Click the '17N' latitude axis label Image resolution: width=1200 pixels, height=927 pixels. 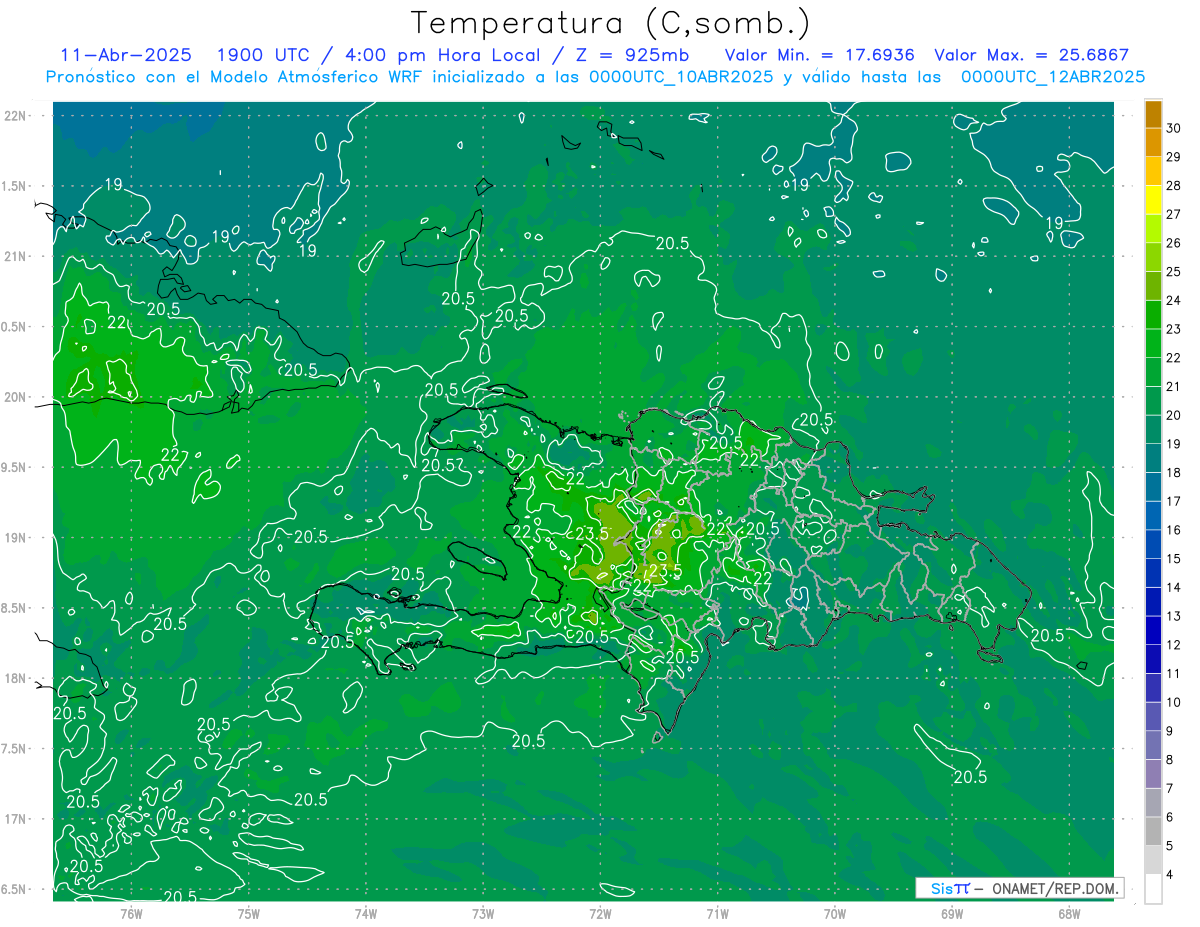(x=15, y=819)
